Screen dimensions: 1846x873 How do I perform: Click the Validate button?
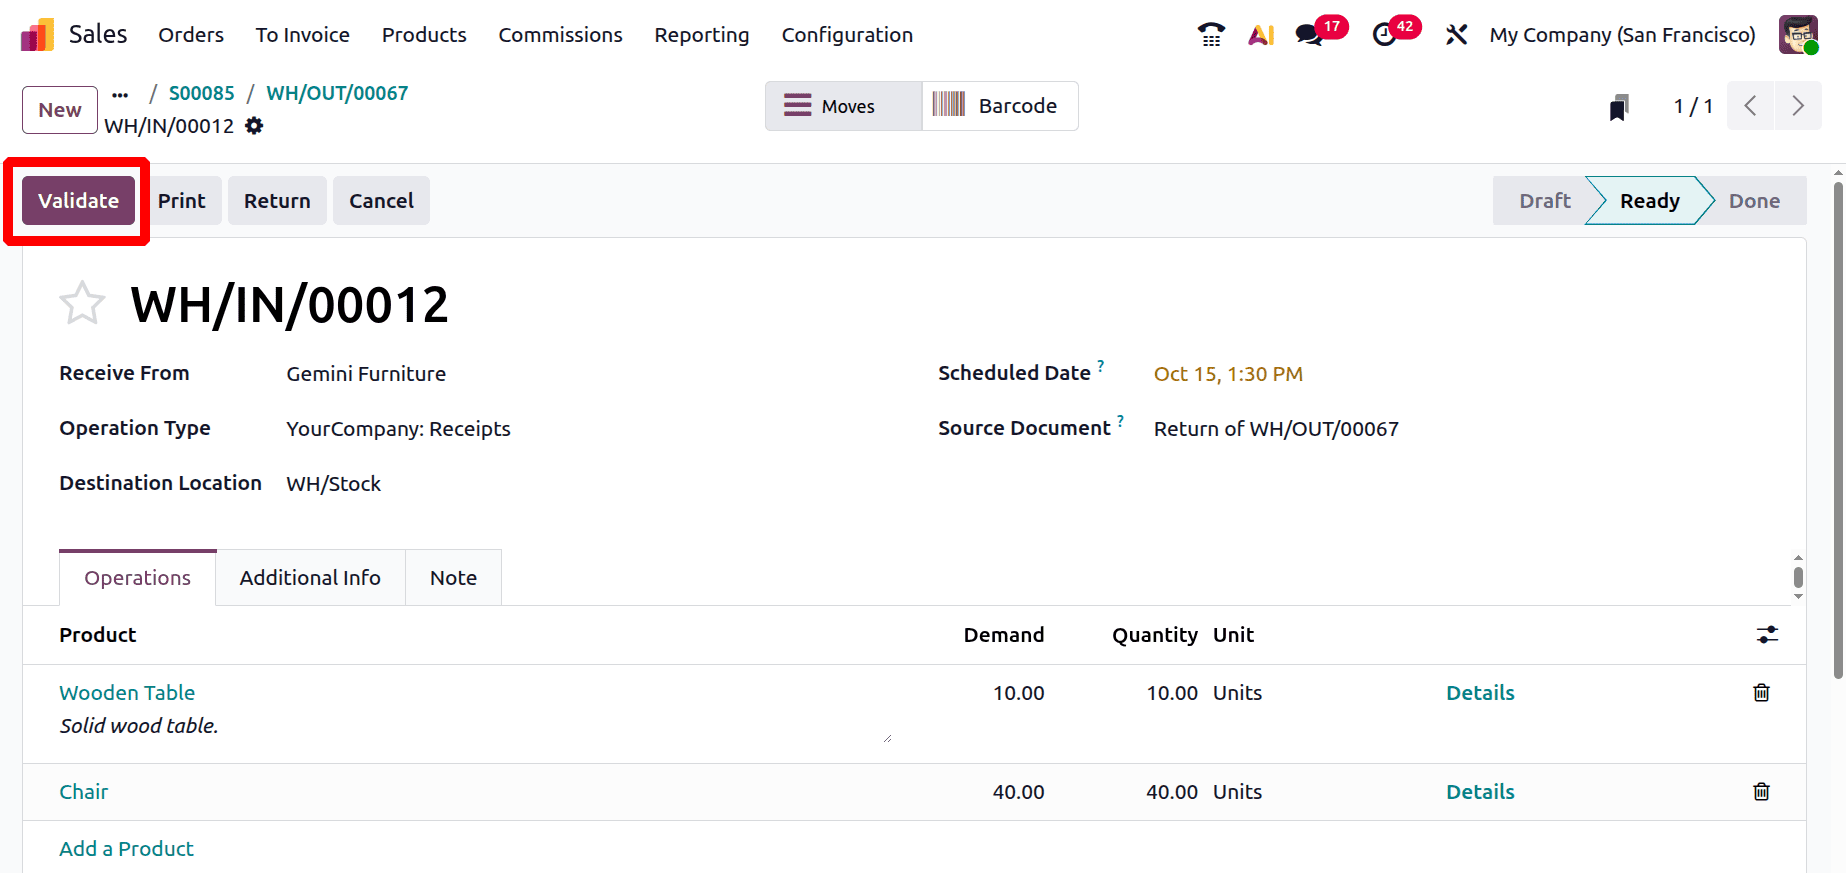coord(78,201)
